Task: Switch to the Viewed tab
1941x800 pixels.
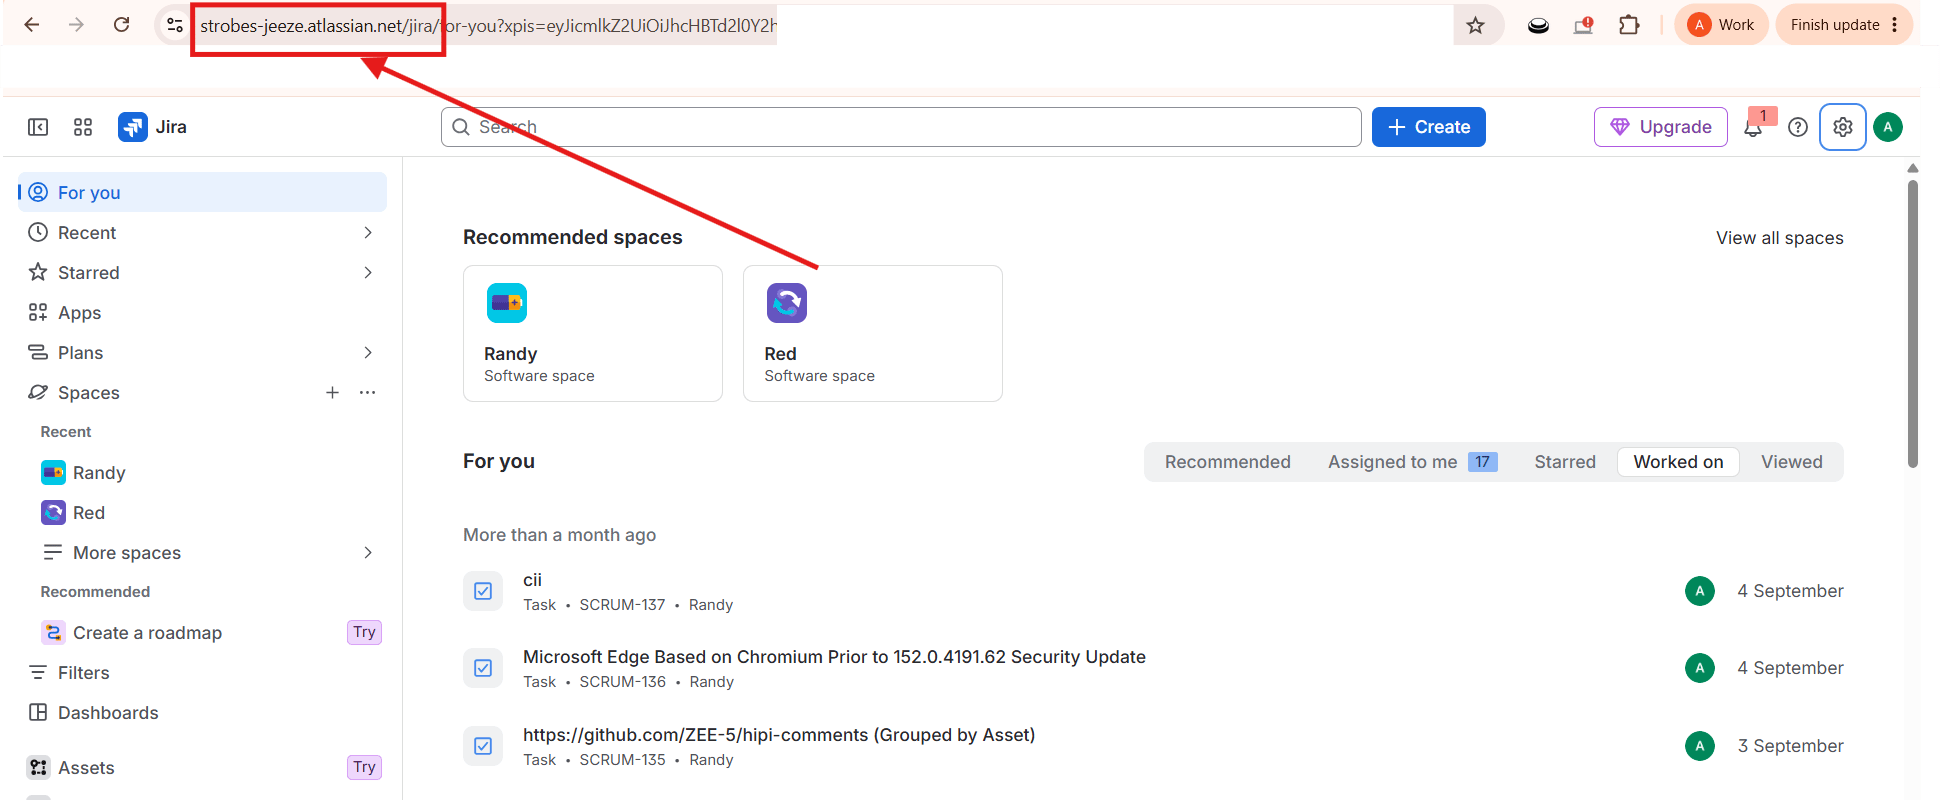Action: pyautogui.click(x=1792, y=462)
